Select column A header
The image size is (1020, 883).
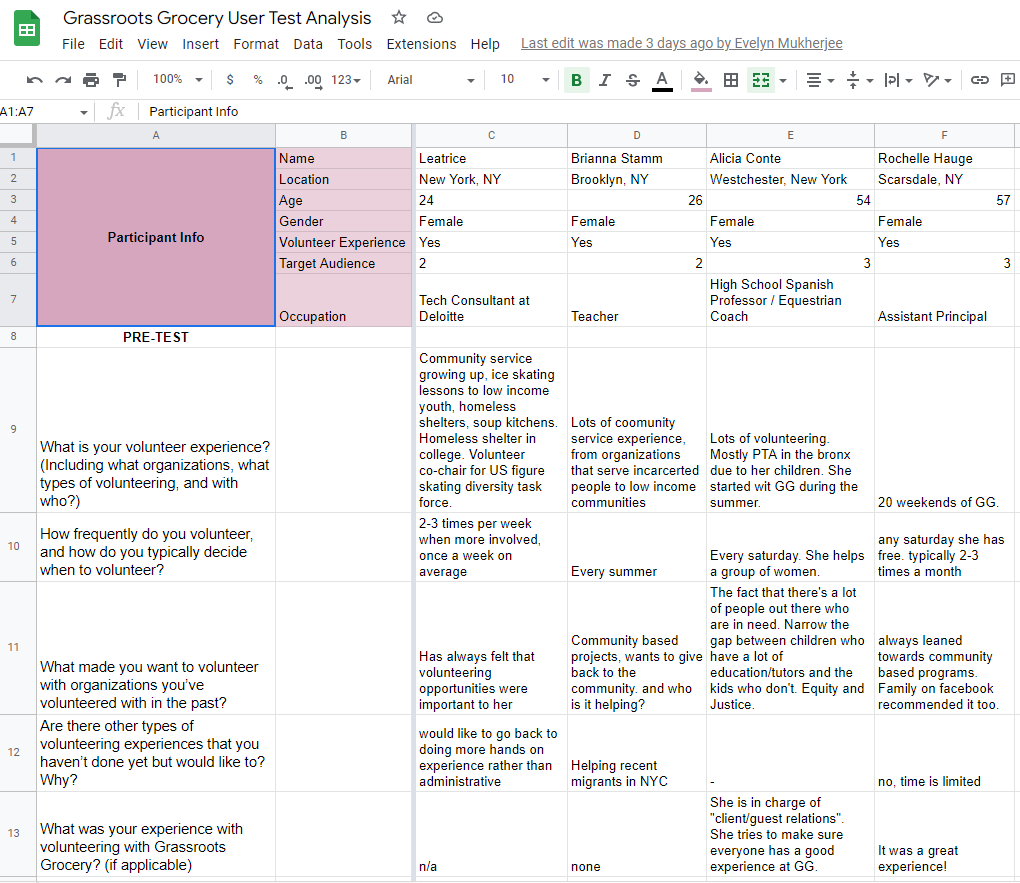(x=155, y=135)
